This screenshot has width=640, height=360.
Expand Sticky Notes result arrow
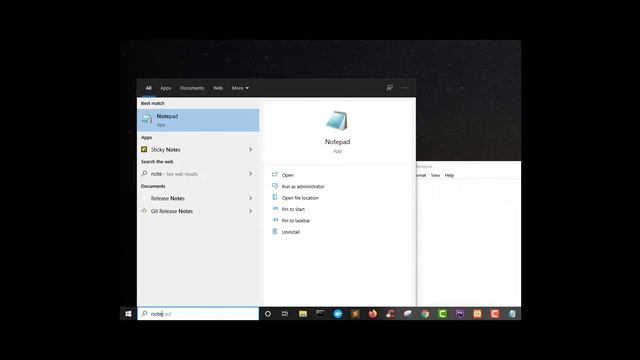click(250, 150)
